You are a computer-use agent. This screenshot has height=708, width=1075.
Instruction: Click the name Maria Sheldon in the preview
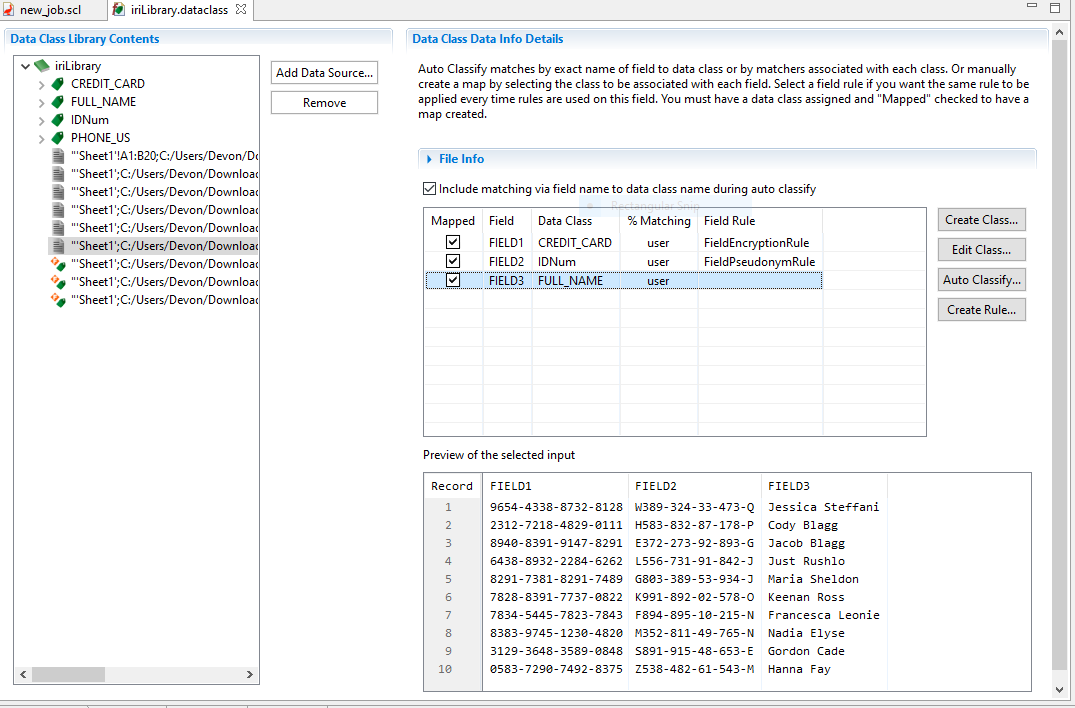[x=813, y=579]
